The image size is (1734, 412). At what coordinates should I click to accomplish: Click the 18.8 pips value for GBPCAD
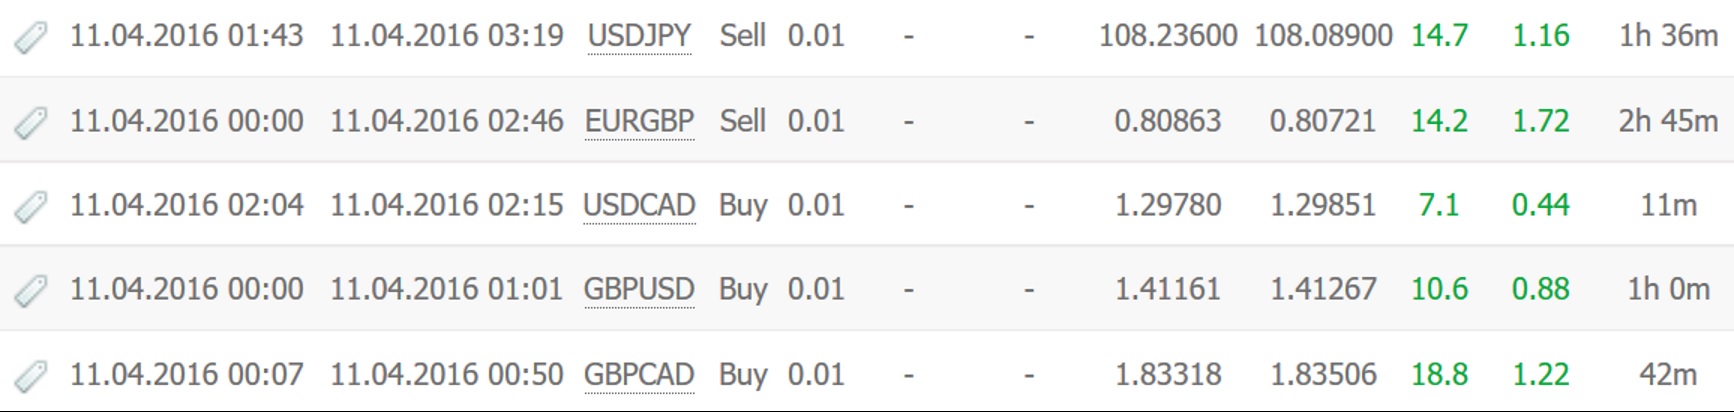pyautogui.click(x=1439, y=374)
